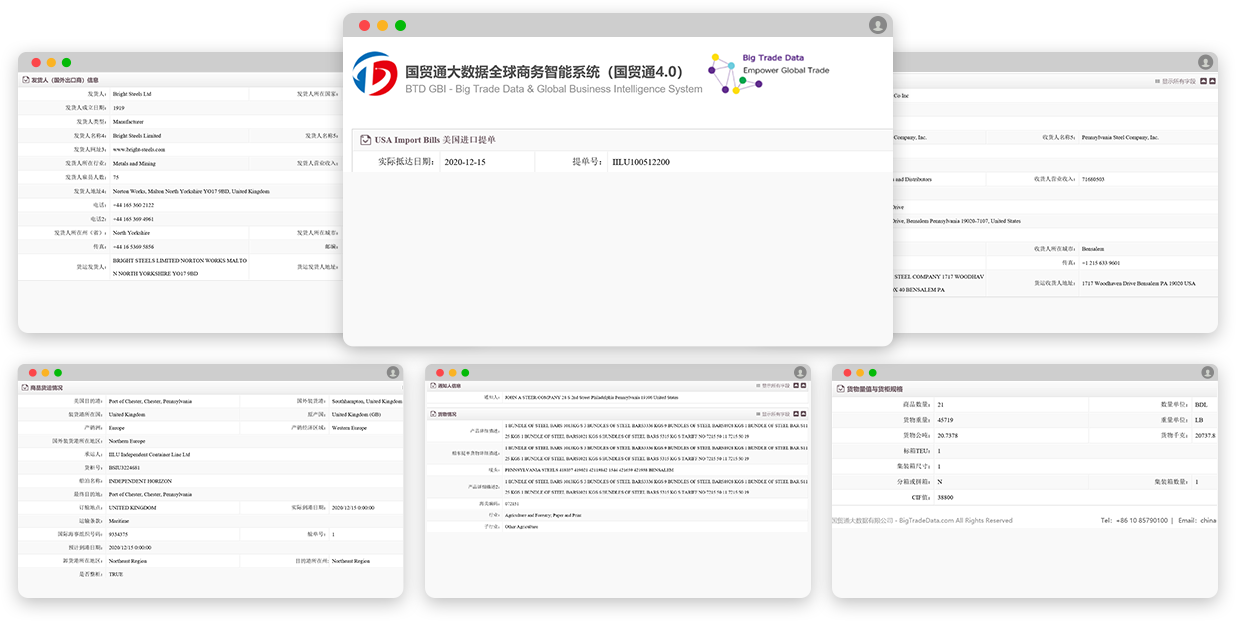
Task: Click bill of lading number IILU100512200
Action: pos(640,162)
